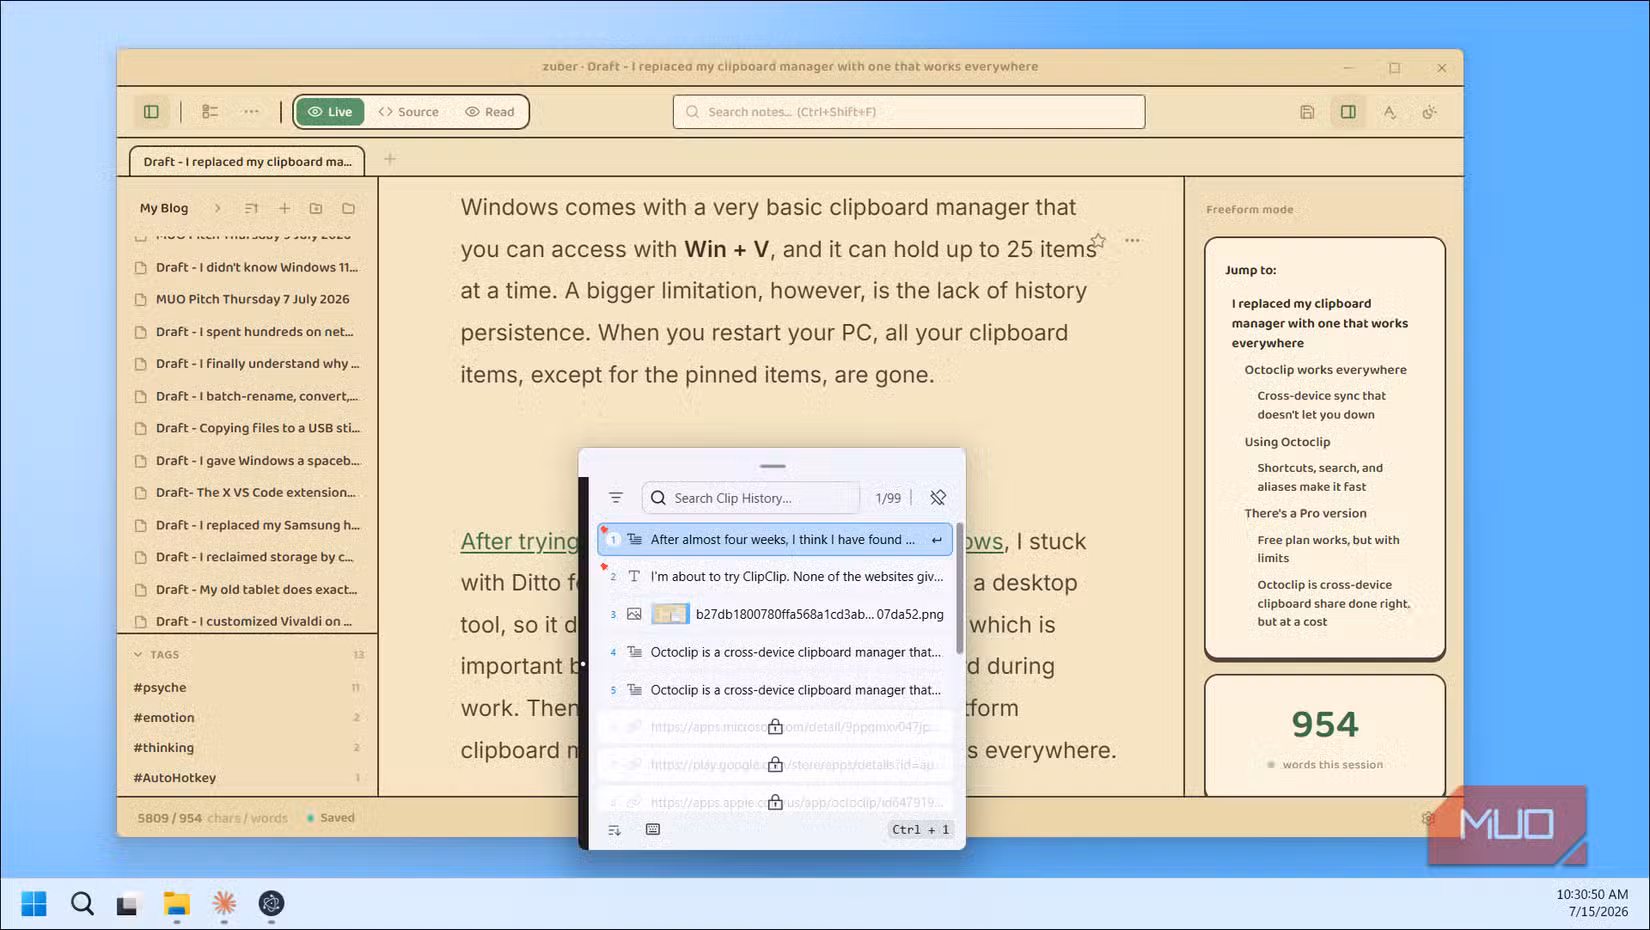Screen dimensions: 1650x930
Task: Focus the Search notes field
Action: 909,112
